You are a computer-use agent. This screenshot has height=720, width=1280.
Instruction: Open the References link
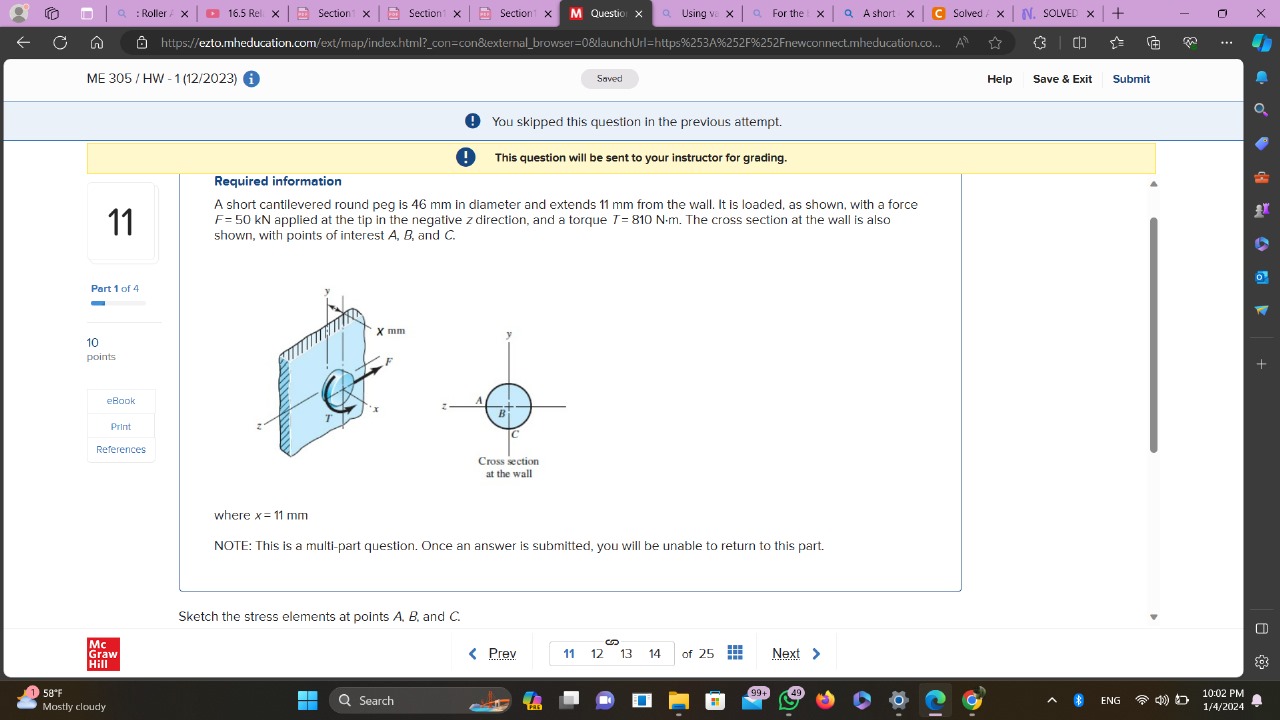(120, 449)
